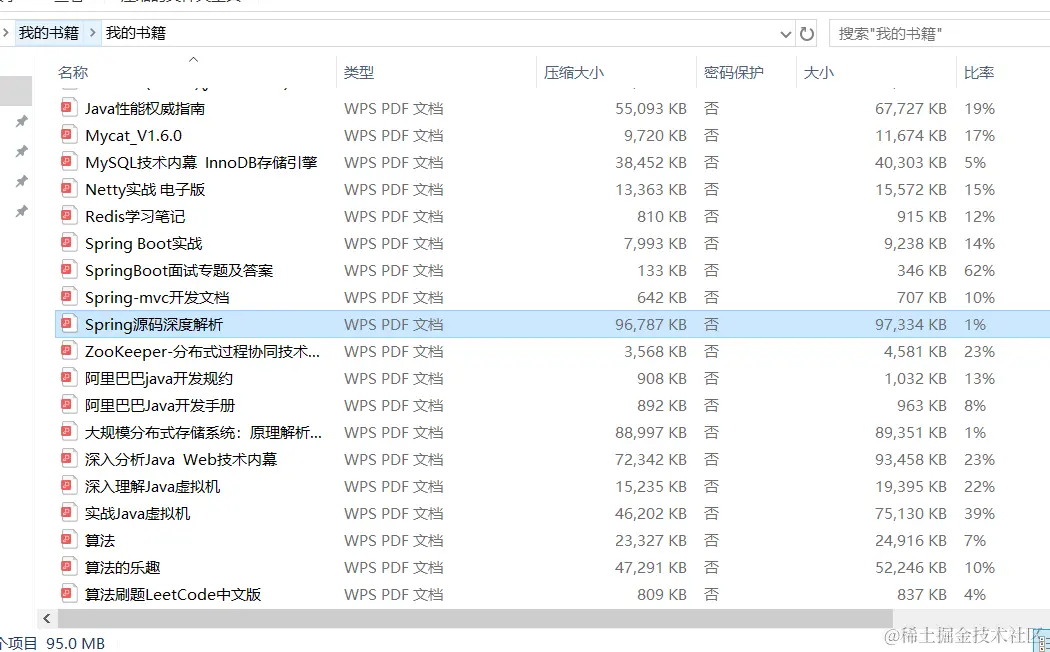Open the 算法刷题LeetCode中文版 file icon
This screenshot has width=1050, height=652.
click(68, 594)
